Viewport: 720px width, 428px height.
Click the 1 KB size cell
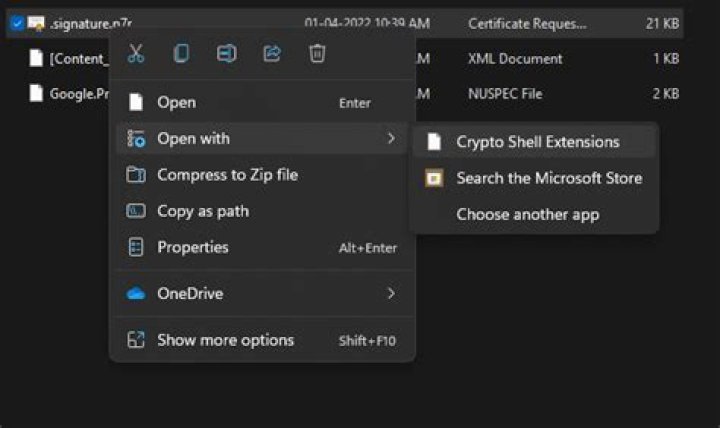(x=666, y=58)
